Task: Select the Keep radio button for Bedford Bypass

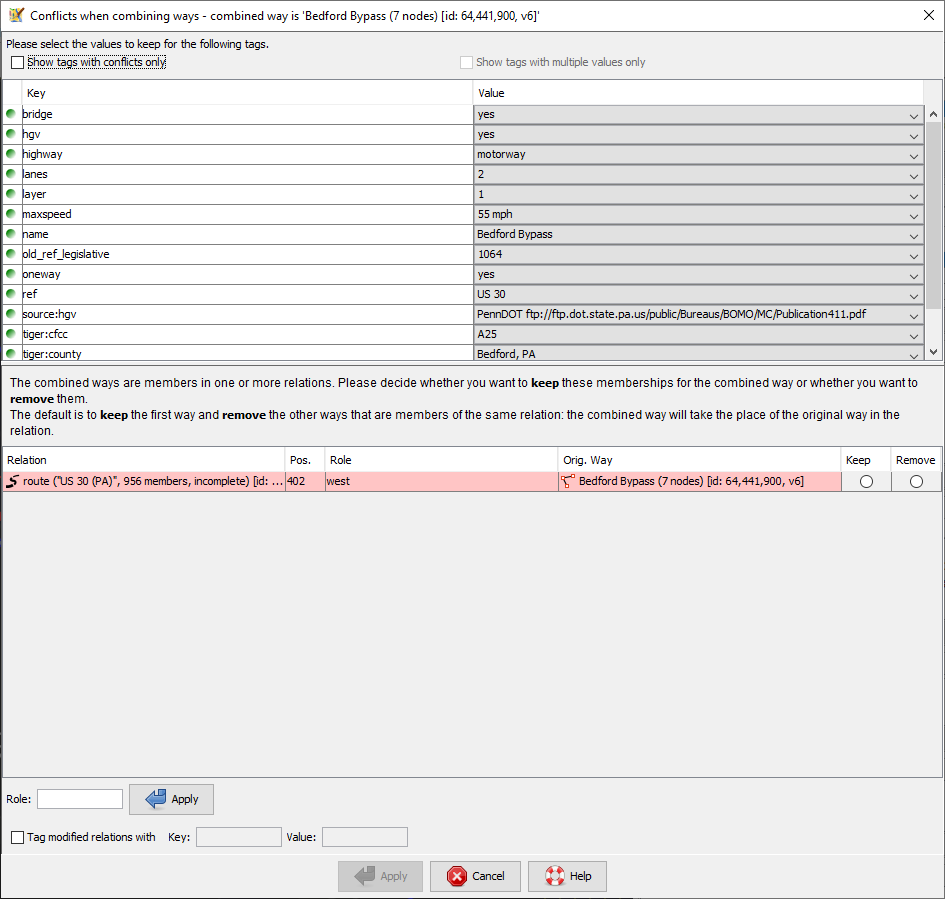Action: pos(866,481)
